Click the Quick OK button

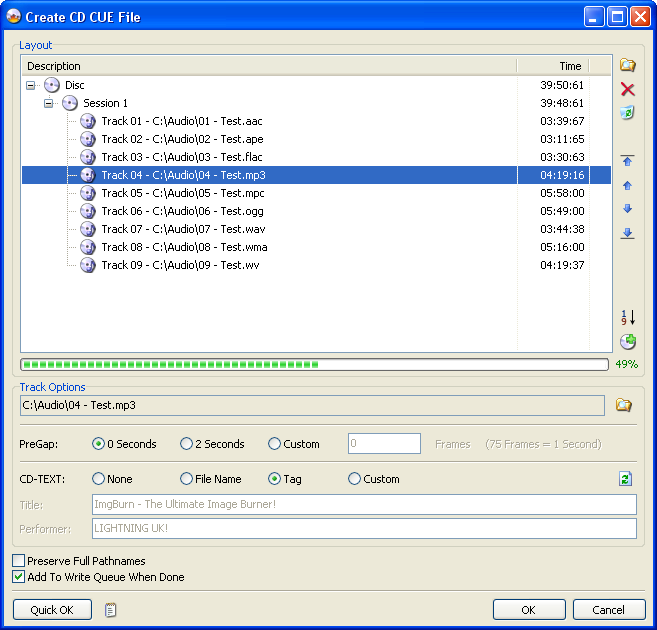coord(52,609)
